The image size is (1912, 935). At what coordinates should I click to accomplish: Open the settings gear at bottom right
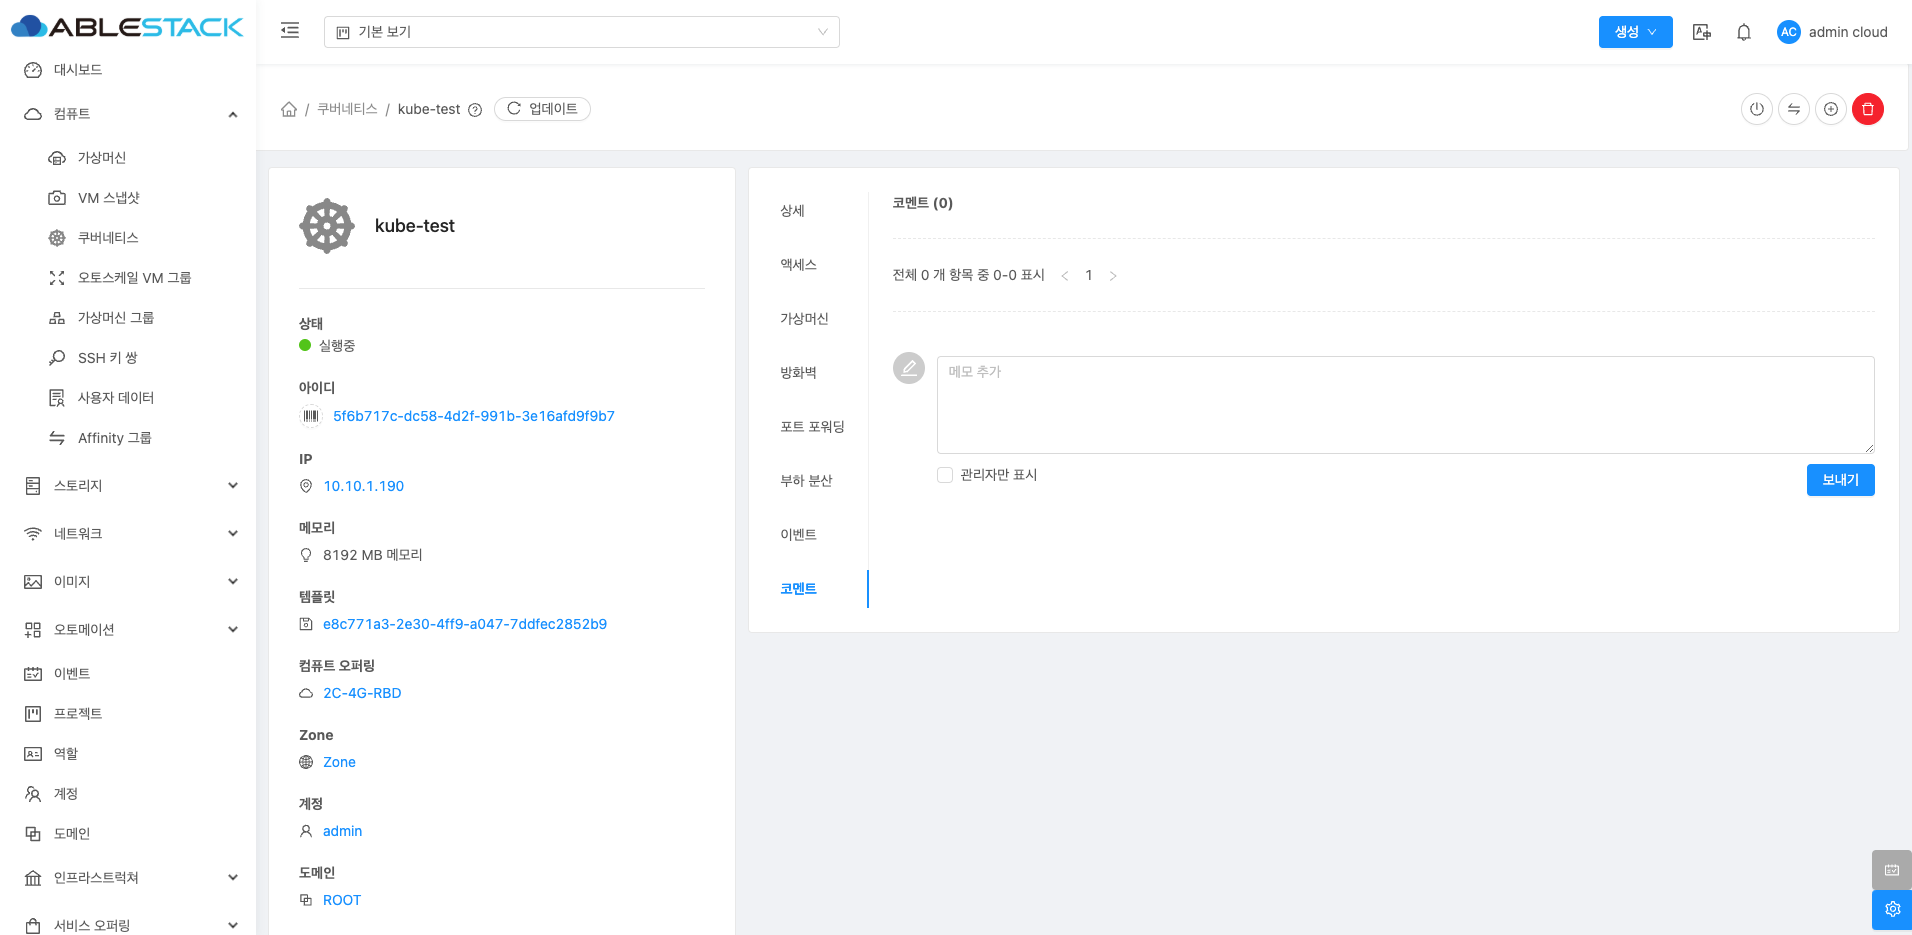point(1891,909)
